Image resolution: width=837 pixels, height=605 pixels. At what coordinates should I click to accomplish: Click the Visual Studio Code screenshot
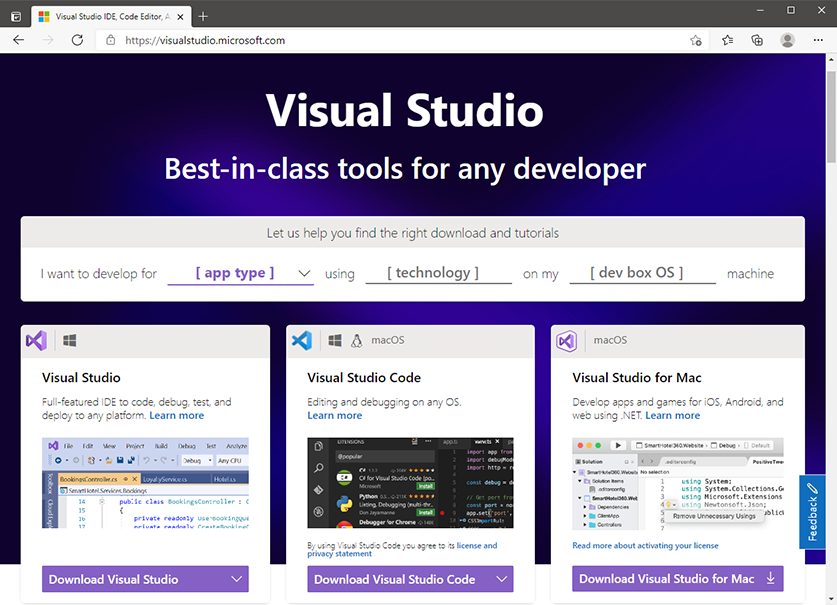[410, 483]
